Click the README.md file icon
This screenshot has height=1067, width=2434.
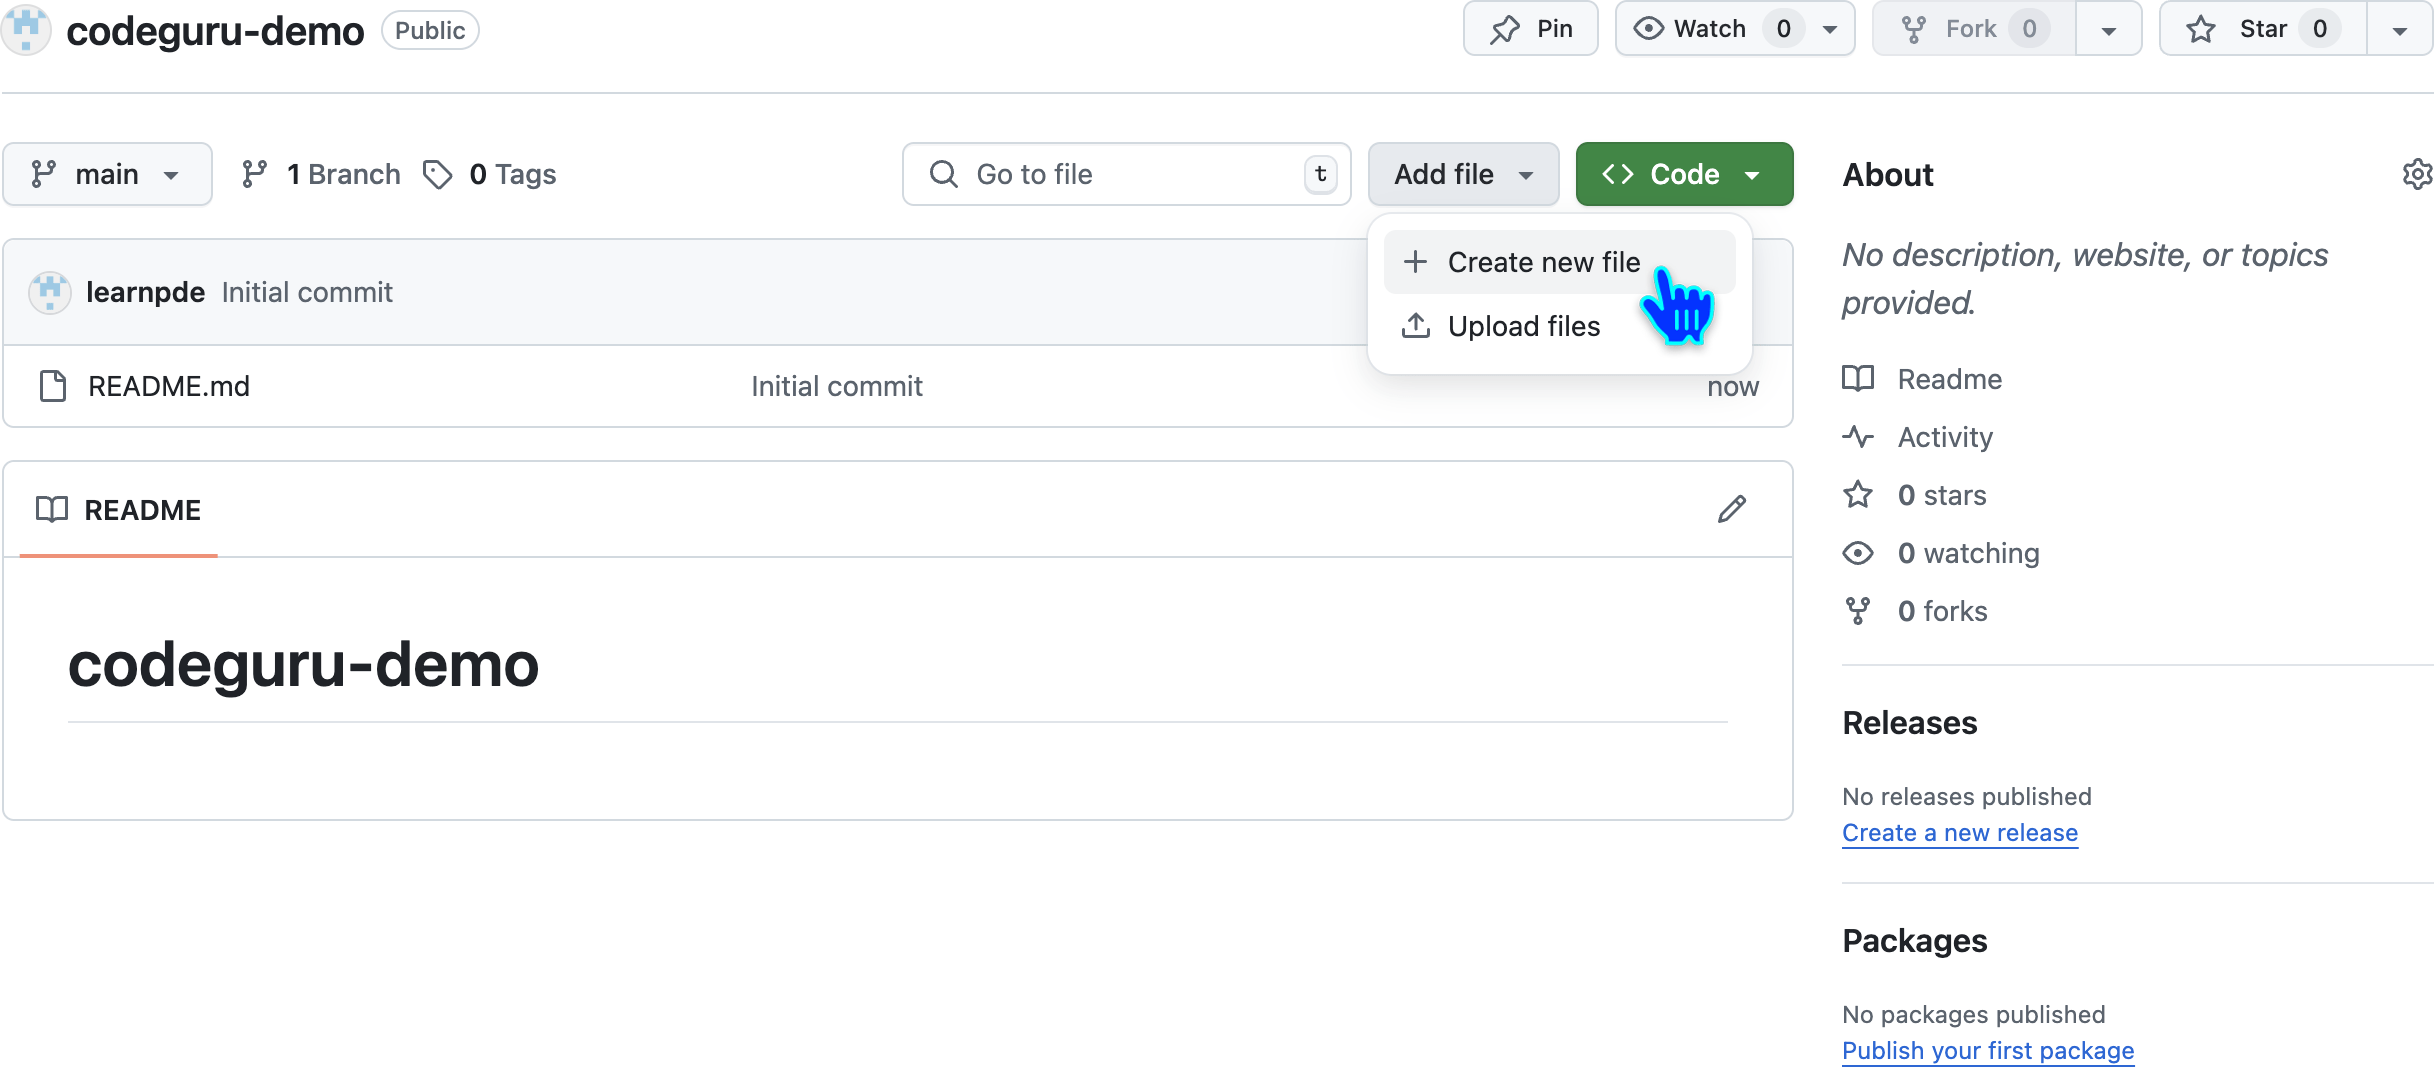(x=52, y=386)
